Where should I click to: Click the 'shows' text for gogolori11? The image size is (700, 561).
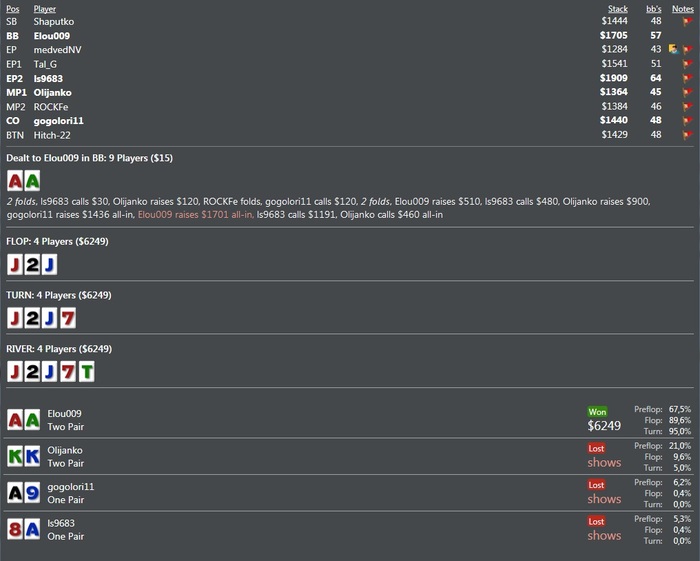(604, 499)
